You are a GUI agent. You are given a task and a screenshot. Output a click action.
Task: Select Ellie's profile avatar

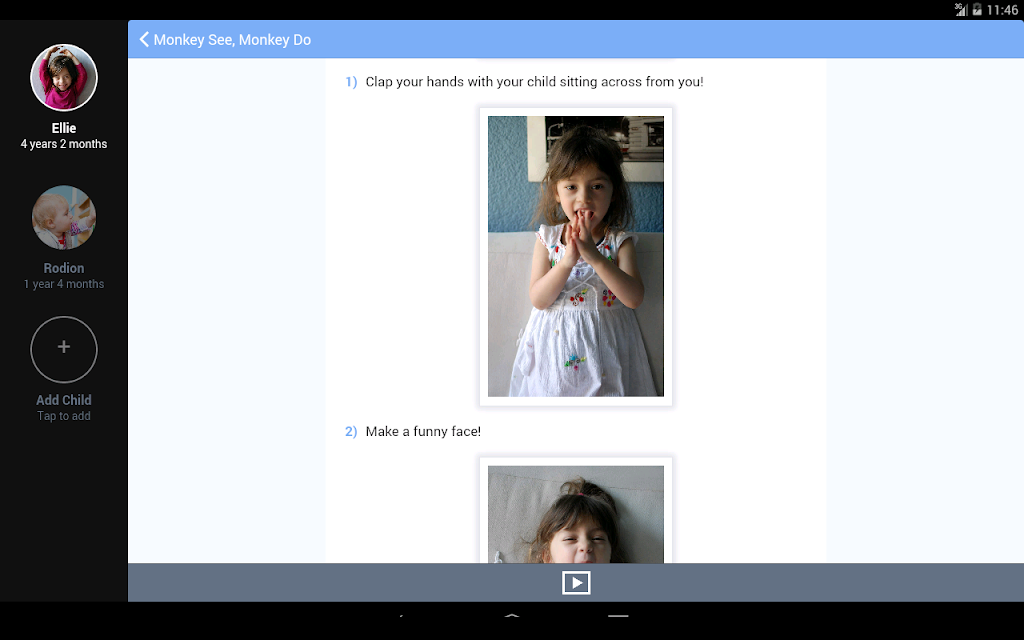(x=64, y=77)
